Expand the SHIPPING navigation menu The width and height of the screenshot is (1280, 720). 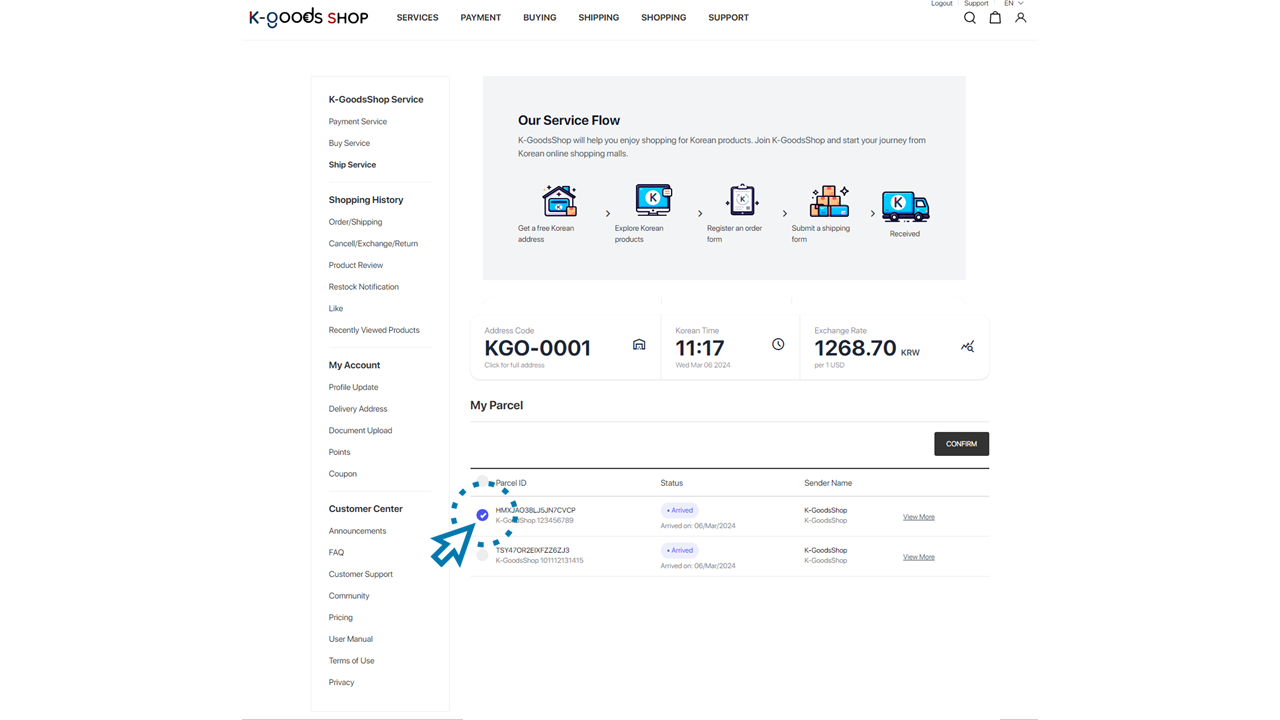pyautogui.click(x=598, y=18)
